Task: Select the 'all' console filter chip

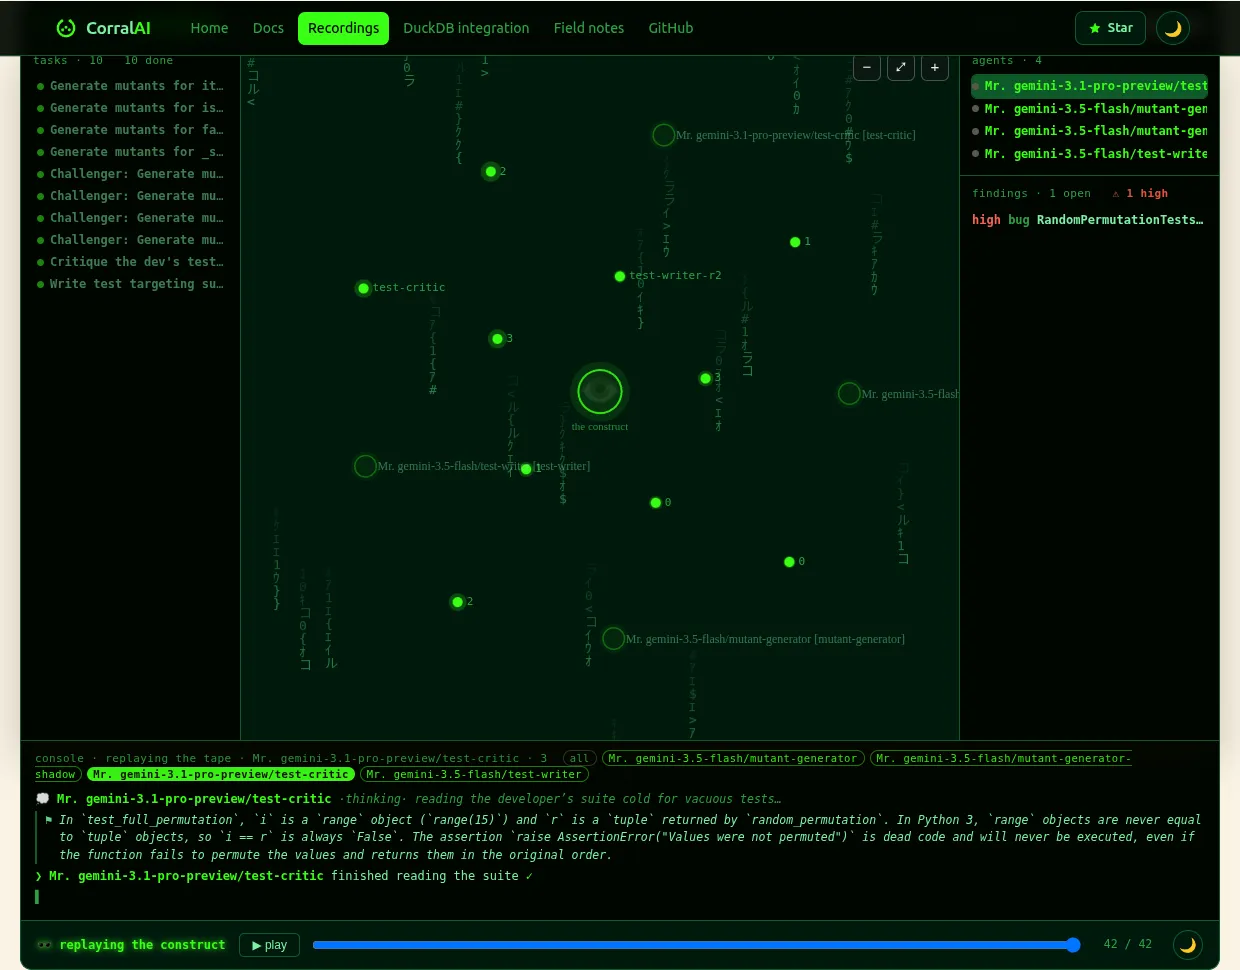Action: click(x=580, y=758)
